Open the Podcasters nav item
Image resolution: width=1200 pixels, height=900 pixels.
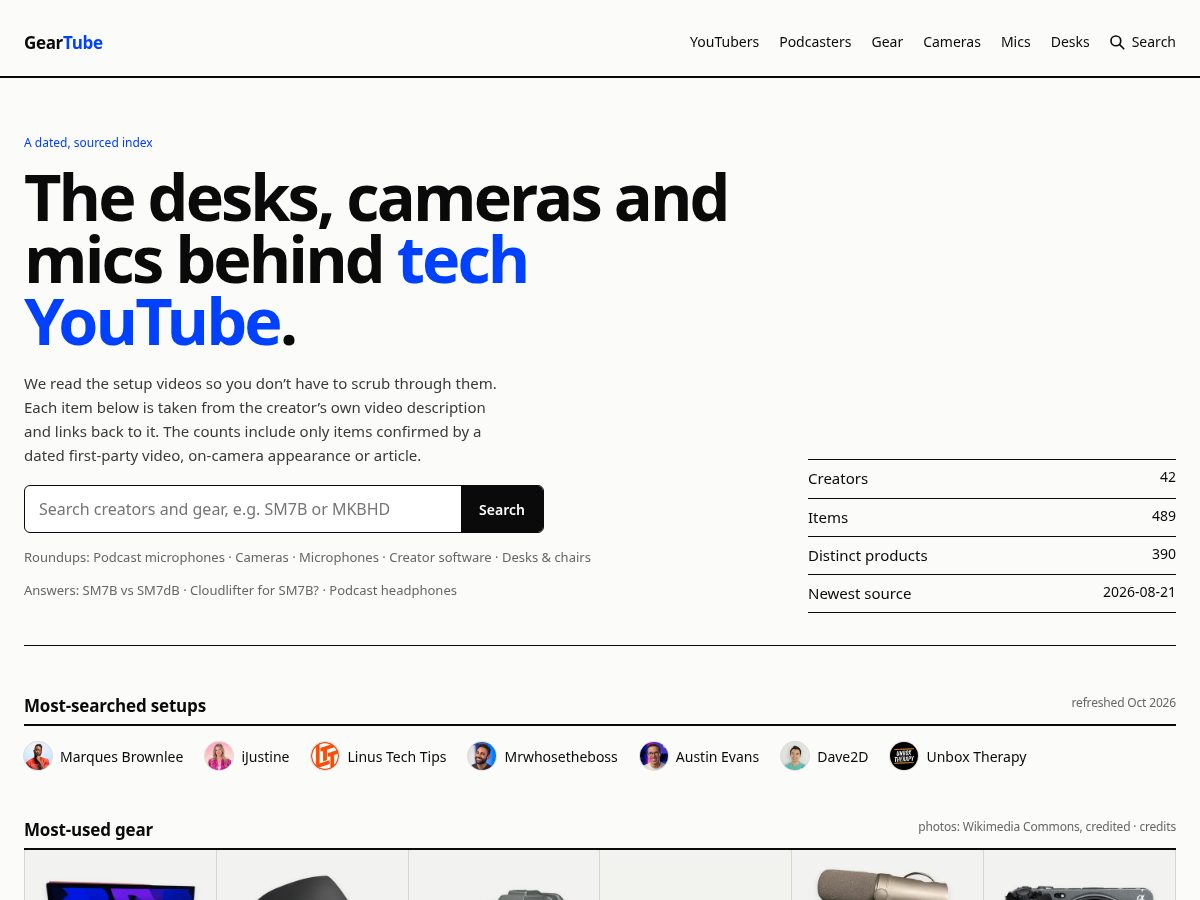pos(815,42)
